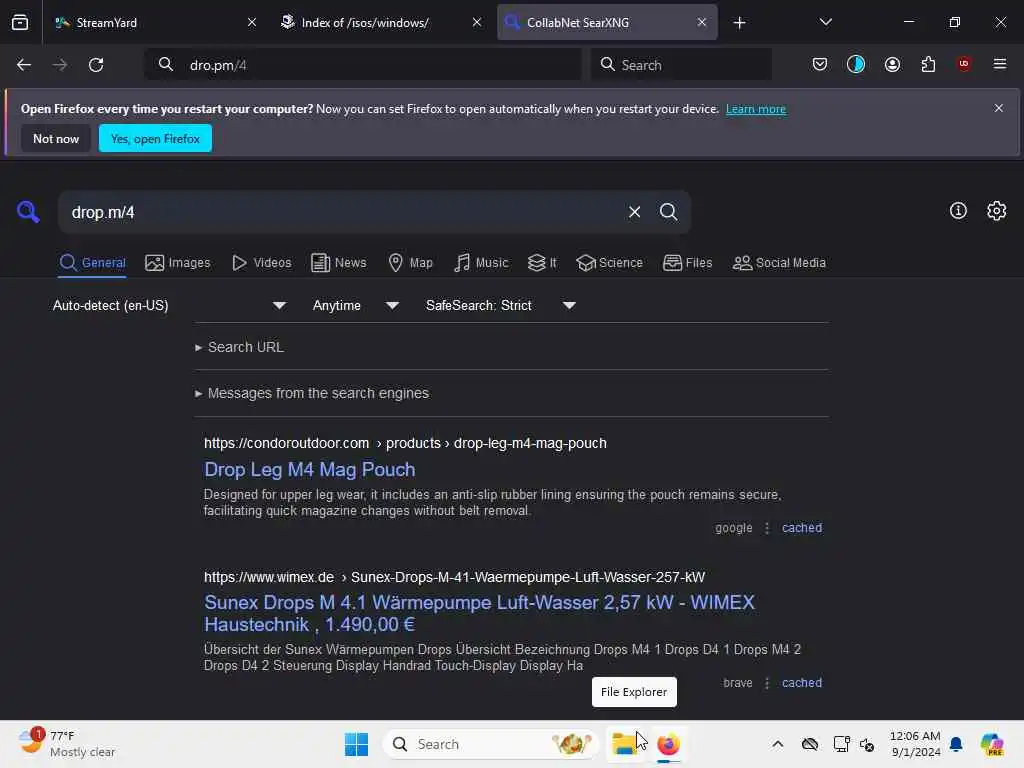
Task: Open the condoroutdoor.com result URL
Action: (405, 443)
